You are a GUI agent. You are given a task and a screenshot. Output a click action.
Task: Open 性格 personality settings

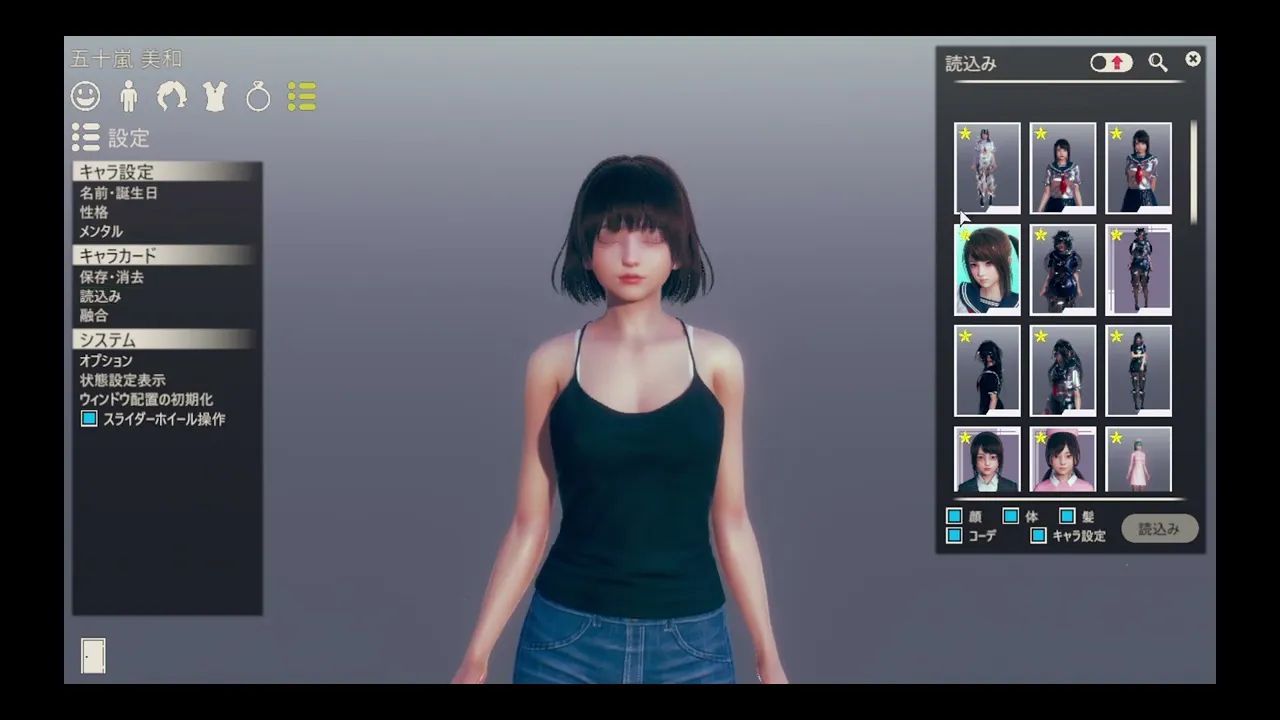point(94,212)
